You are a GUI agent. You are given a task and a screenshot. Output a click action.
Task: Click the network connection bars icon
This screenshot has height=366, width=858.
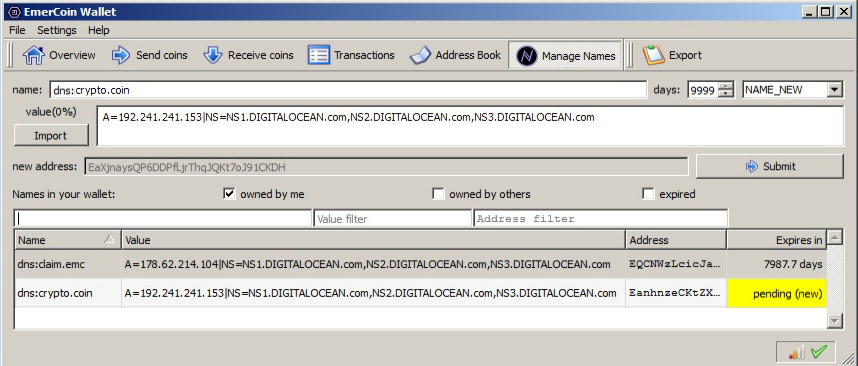click(x=798, y=353)
